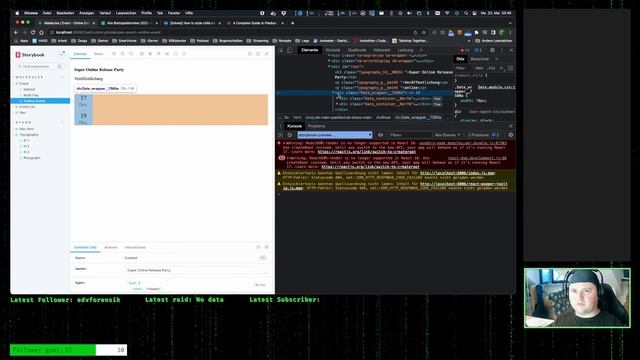Image resolution: width=640 pixels, height=360 pixels.
Task: Open the Styles pane tab in DevTools
Action: click(460, 59)
